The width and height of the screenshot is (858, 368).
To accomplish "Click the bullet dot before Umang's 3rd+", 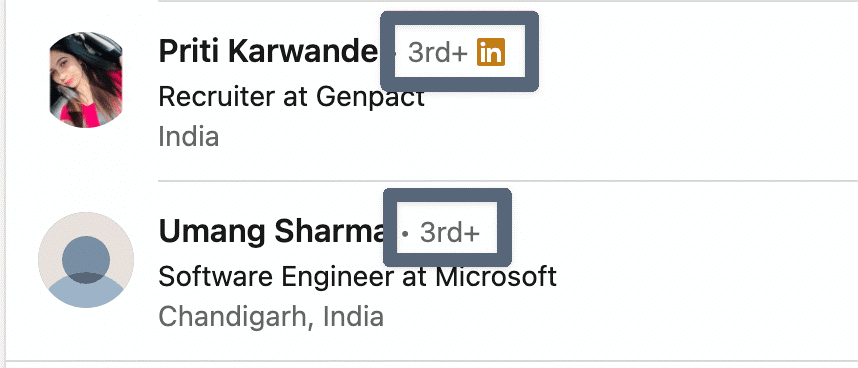I will coord(405,234).
